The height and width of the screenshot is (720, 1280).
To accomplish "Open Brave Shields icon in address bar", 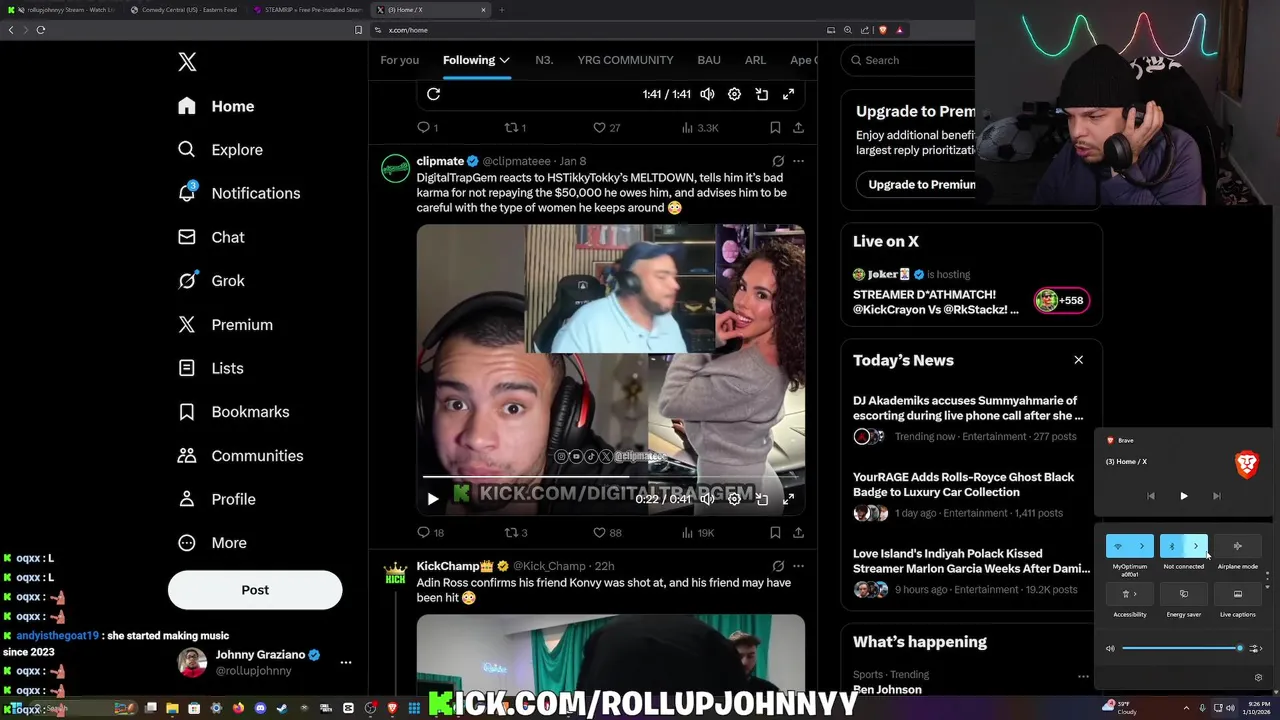I will (882, 30).
